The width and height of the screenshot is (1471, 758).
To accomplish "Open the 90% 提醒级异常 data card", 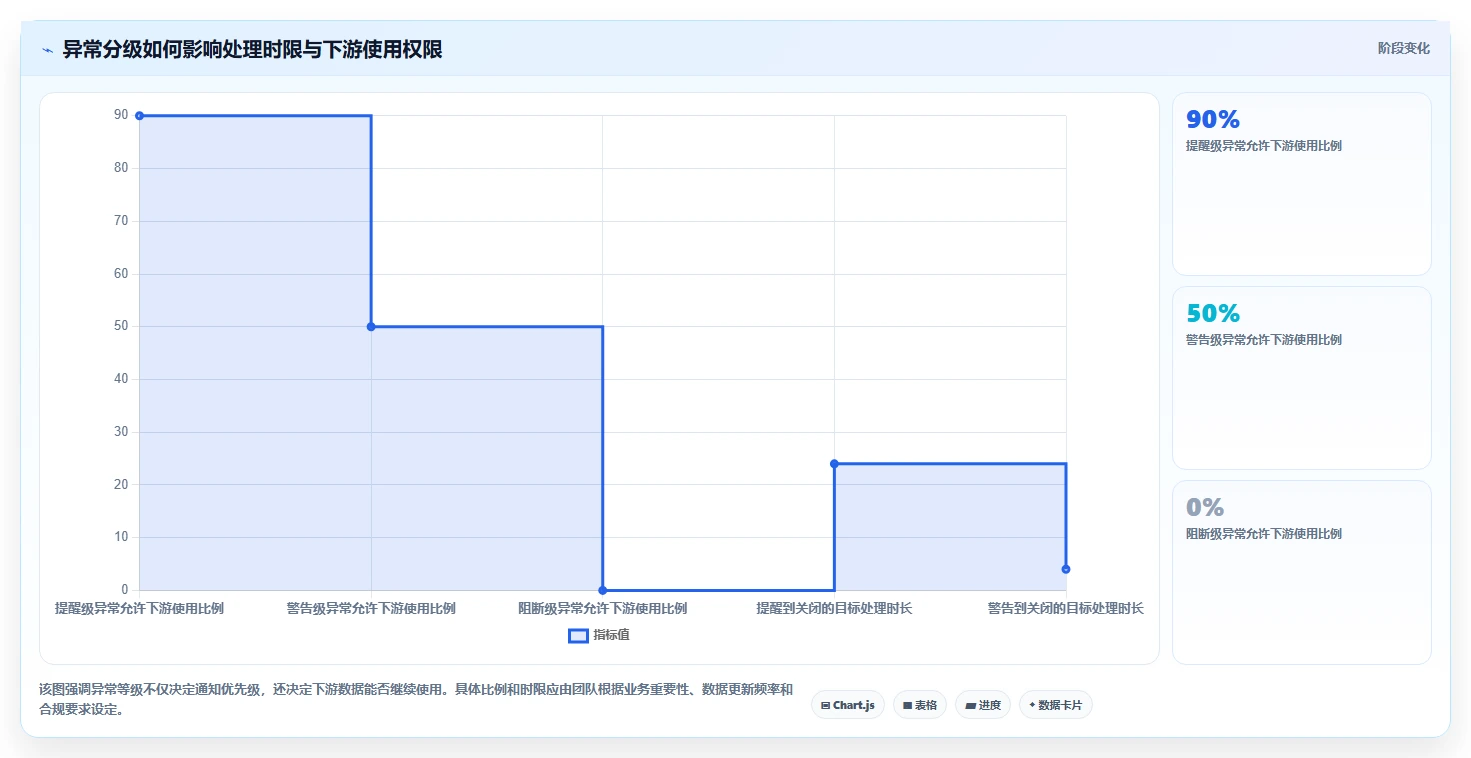I will click(1302, 184).
